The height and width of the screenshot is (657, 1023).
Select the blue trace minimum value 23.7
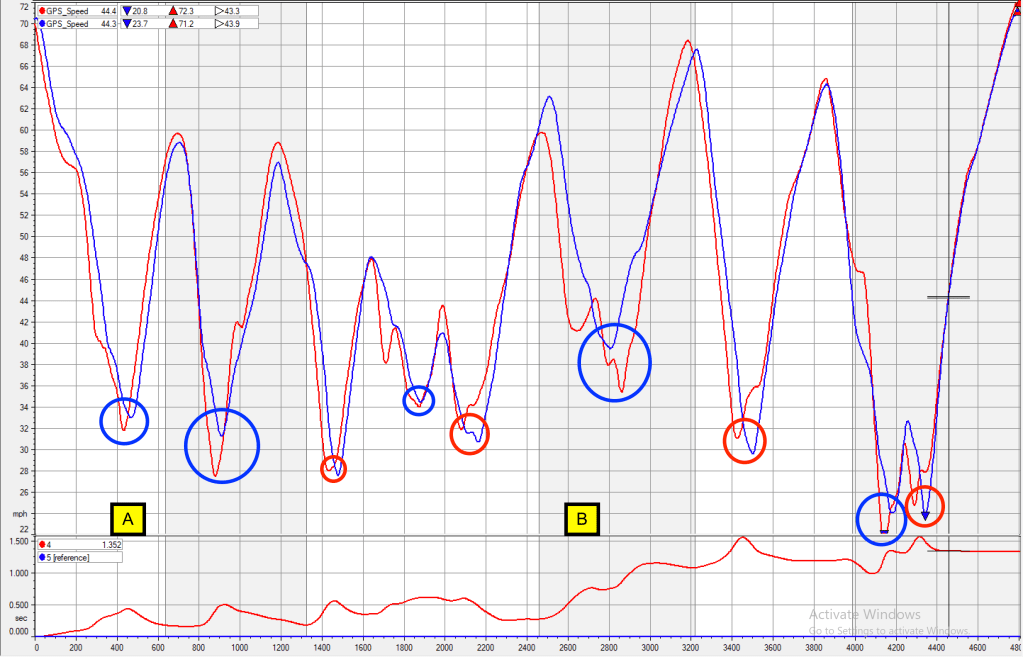coord(140,22)
